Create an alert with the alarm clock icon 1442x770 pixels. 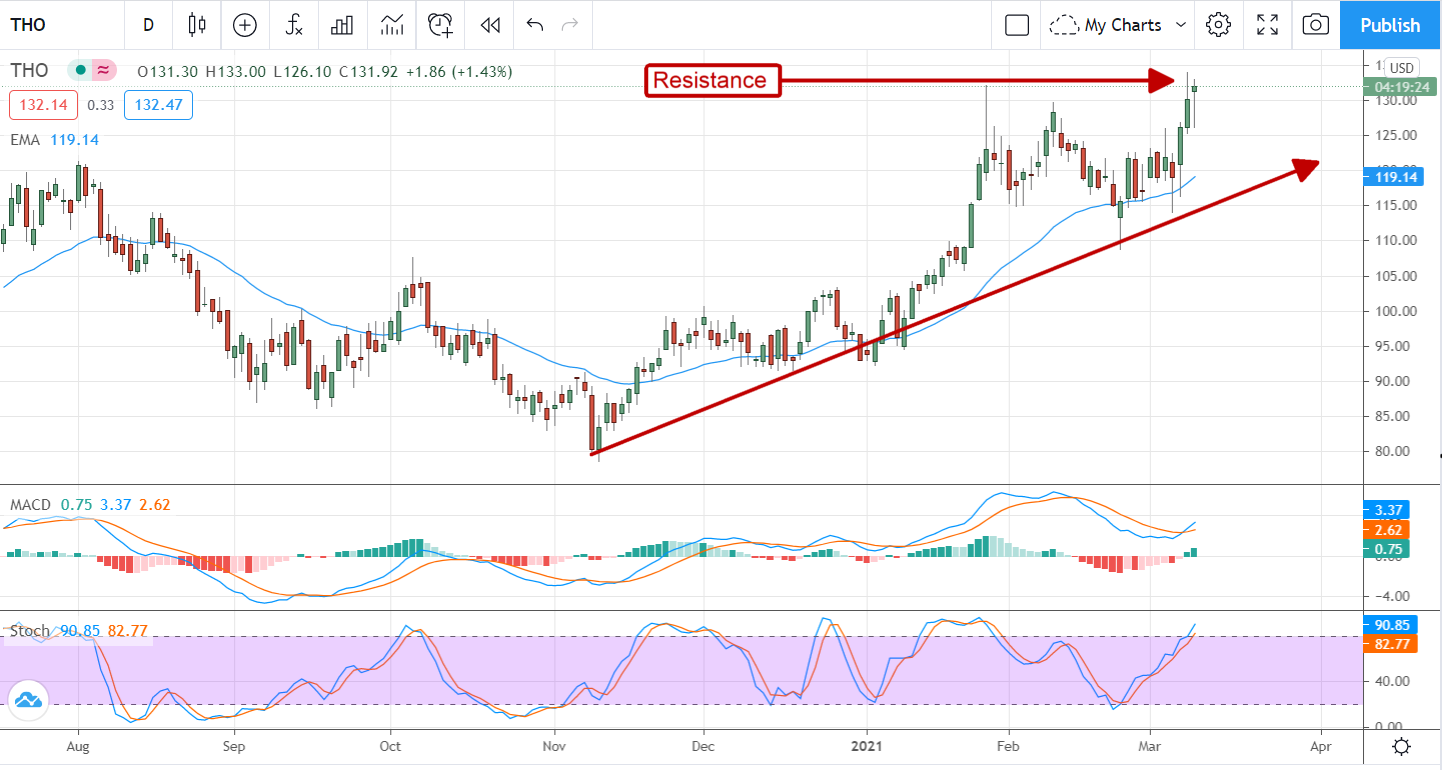pyautogui.click(x=441, y=25)
